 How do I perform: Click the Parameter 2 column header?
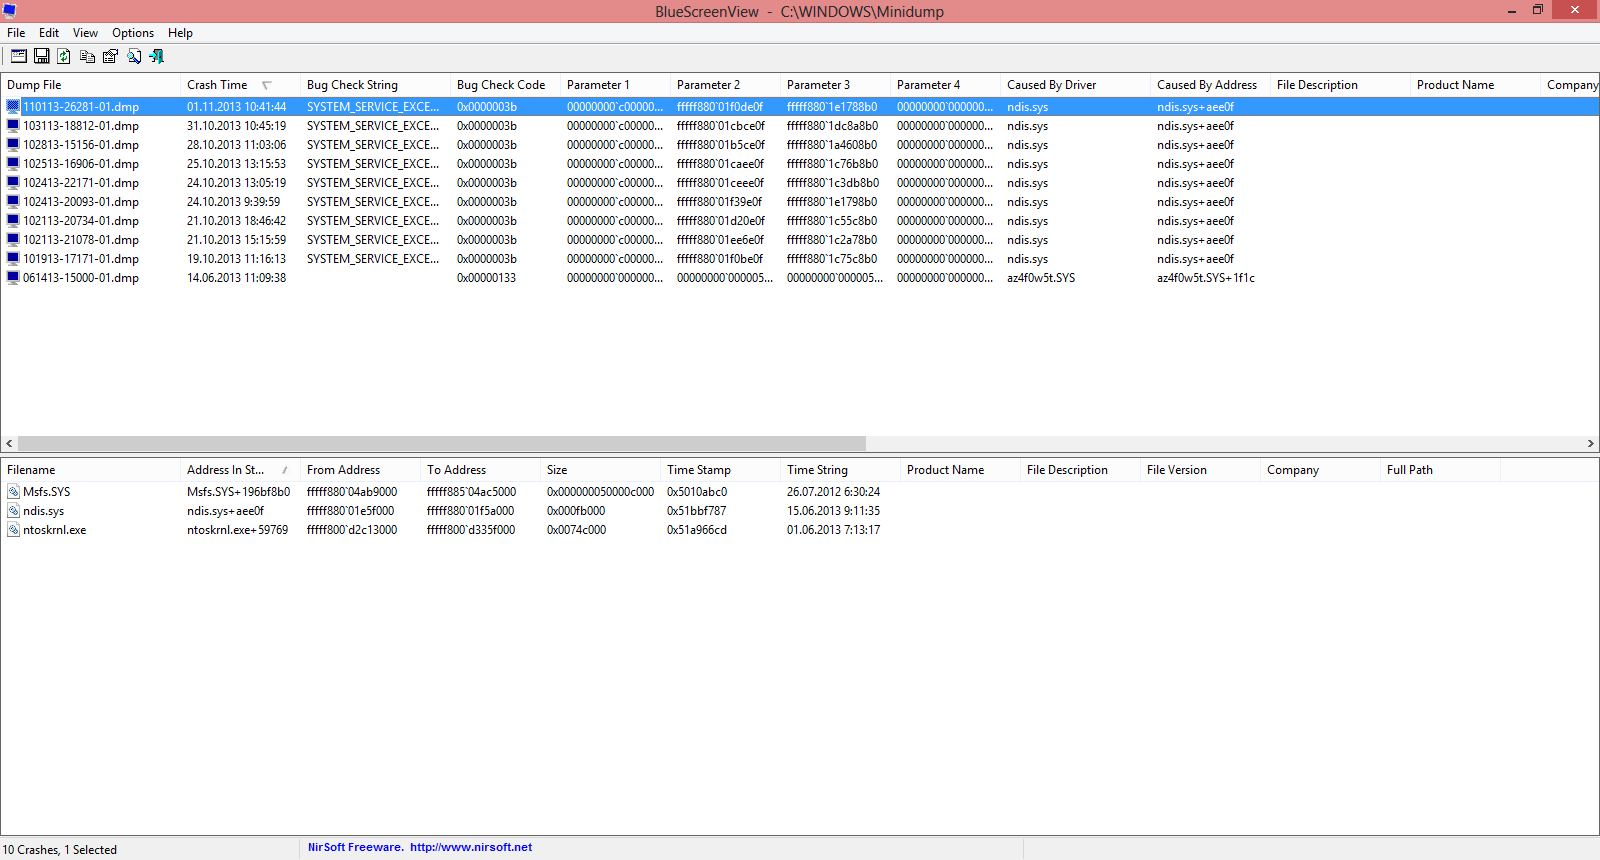pos(725,85)
